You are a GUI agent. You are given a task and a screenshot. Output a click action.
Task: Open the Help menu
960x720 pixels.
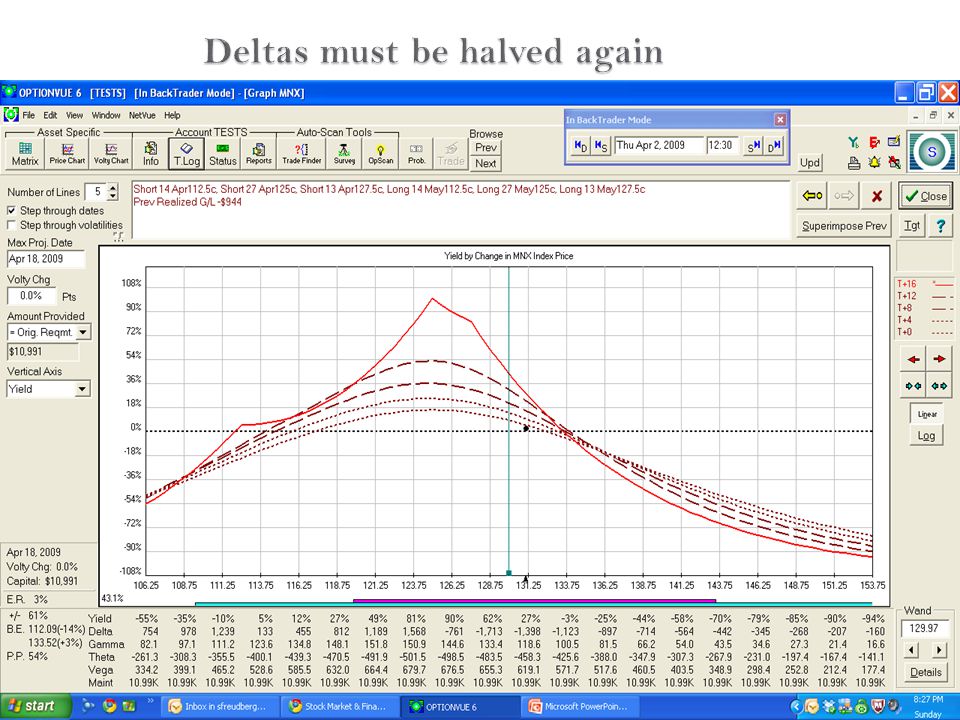(x=172, y=115)
